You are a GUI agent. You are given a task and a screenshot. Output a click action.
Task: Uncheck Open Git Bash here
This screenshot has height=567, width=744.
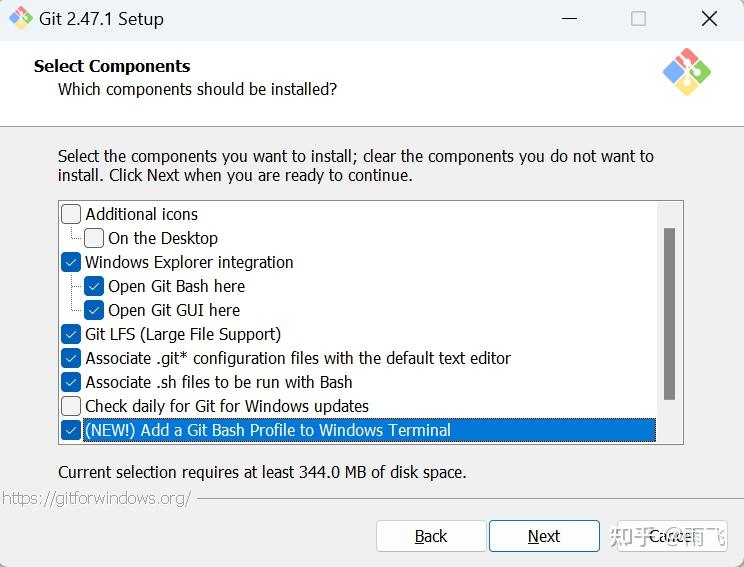pyautogui.click(x=94, y=286)
